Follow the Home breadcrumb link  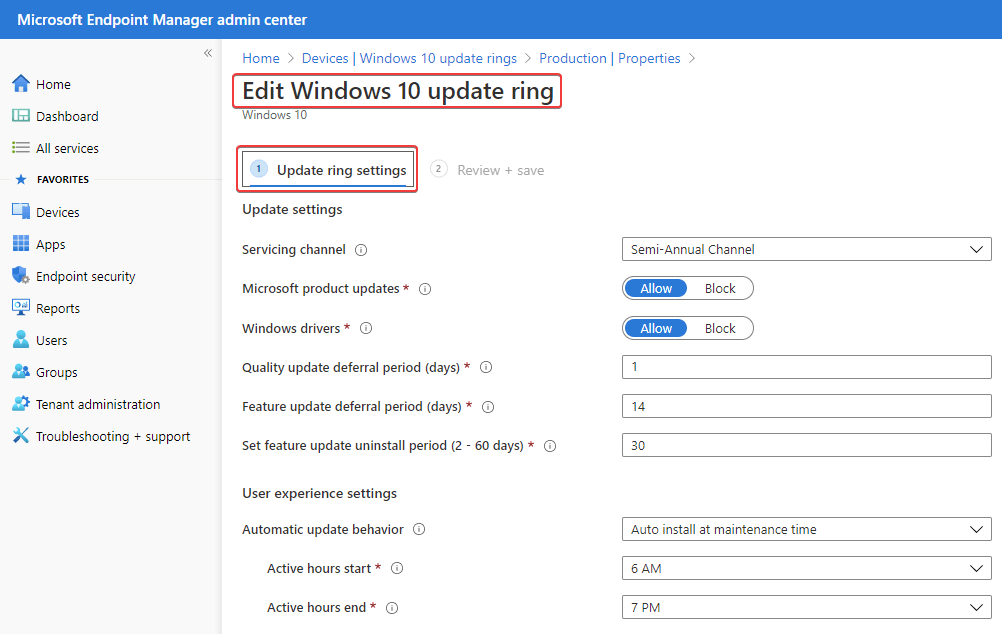point(261,58)
